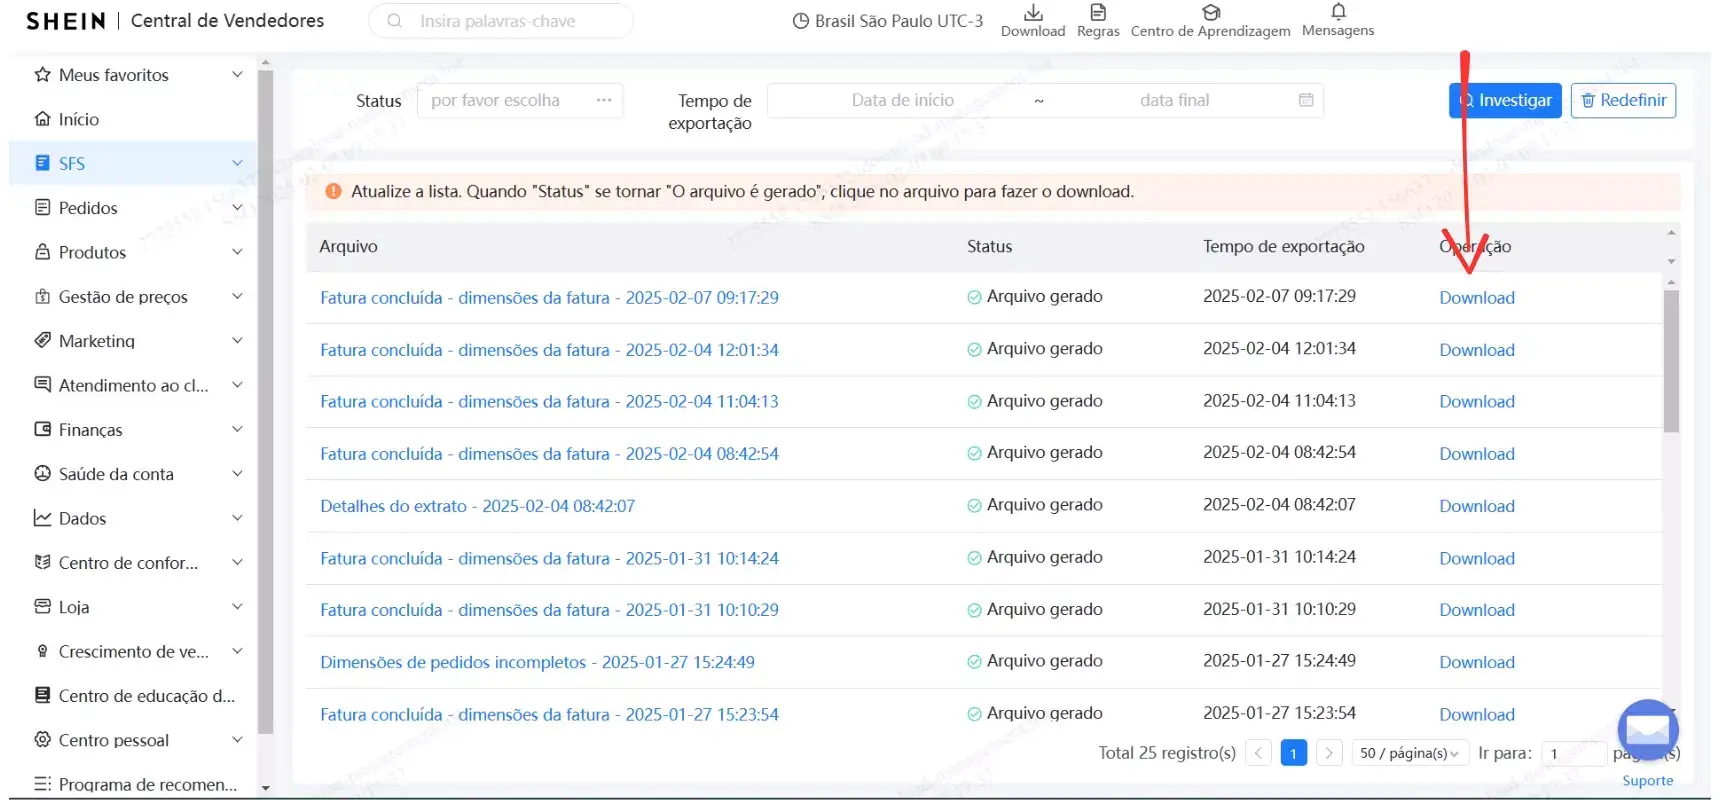
Task: Click the Programa de recomendação icon
Action: coord(42,784)
